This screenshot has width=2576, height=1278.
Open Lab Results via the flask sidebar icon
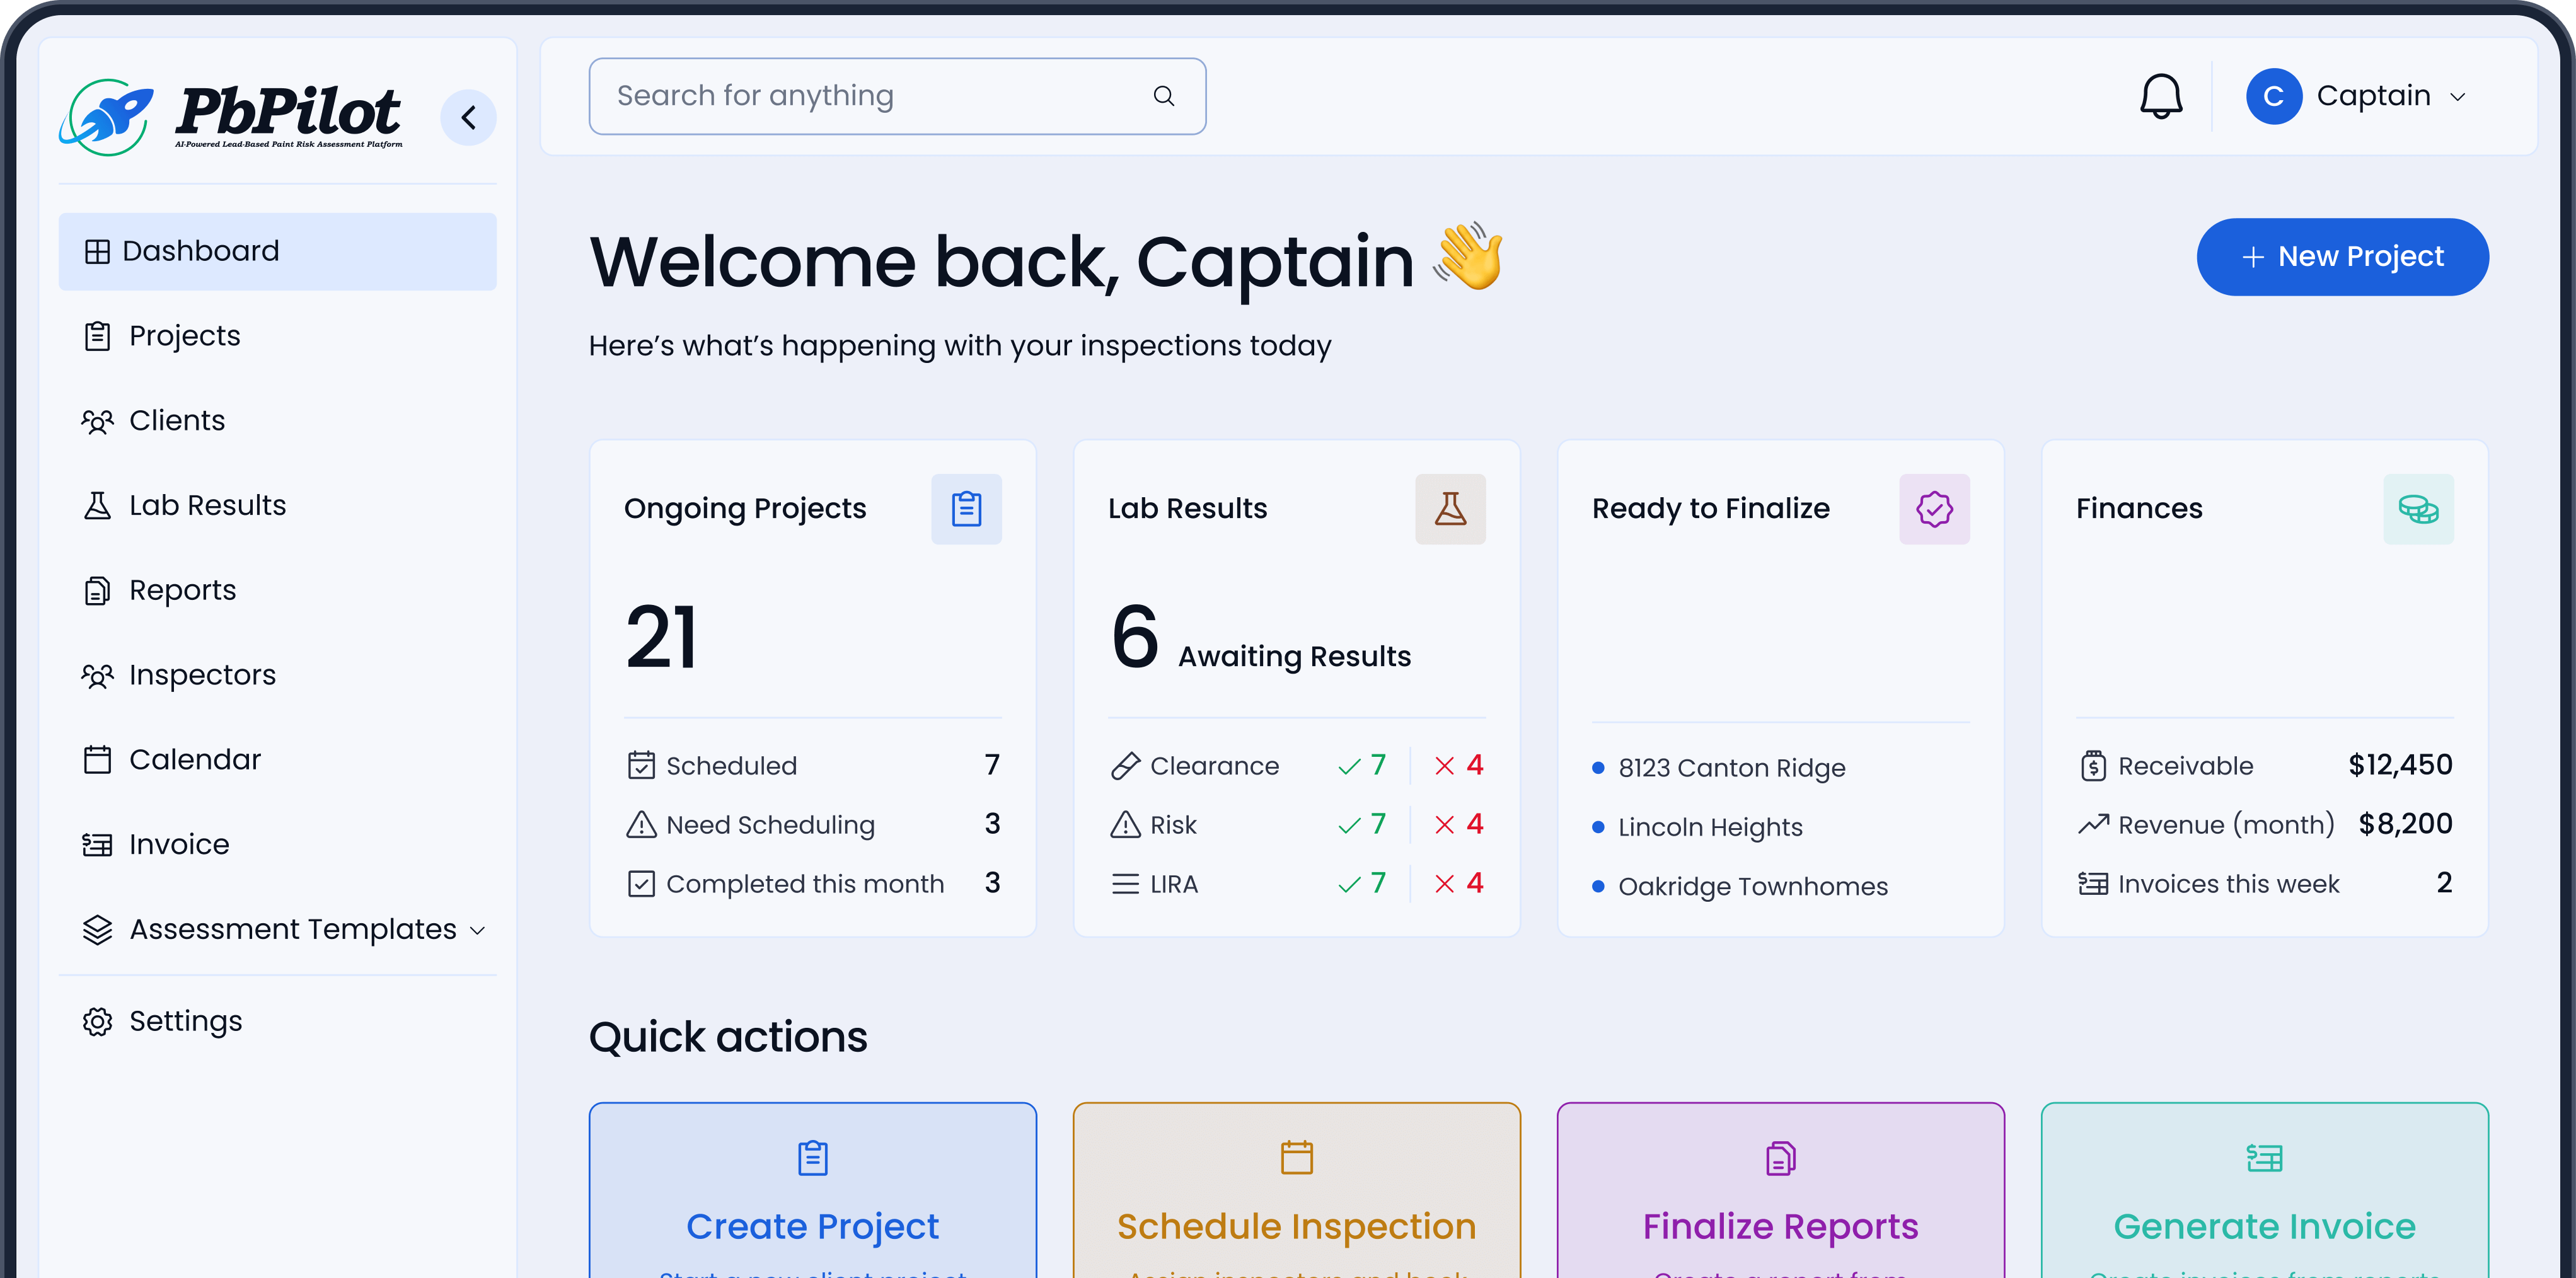97,506
